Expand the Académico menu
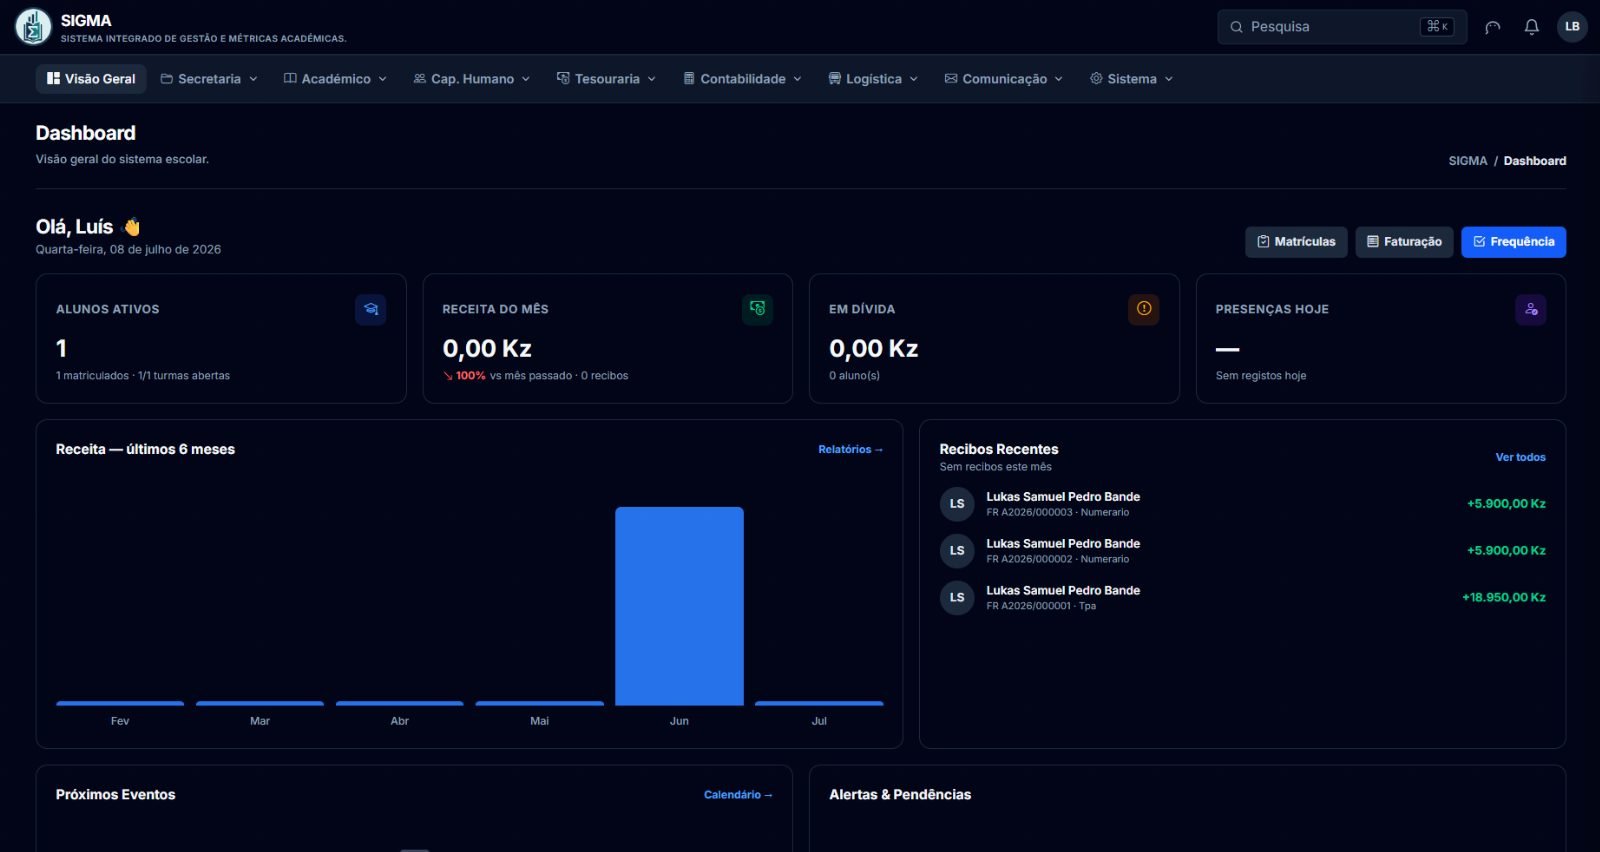 335,79
